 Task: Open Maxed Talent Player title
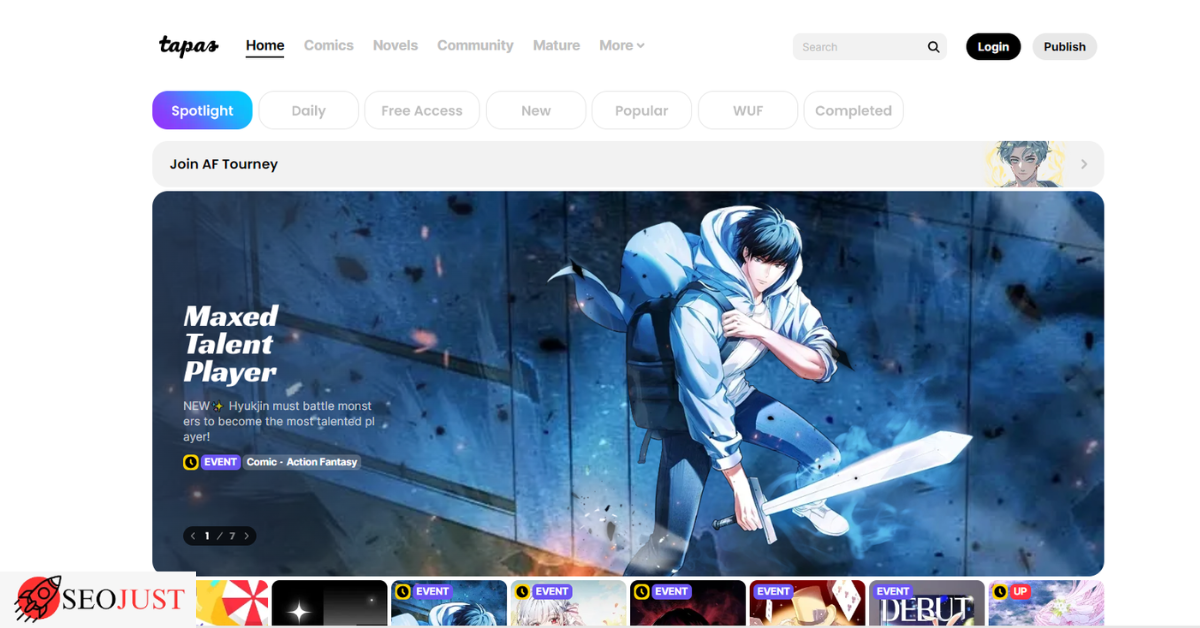pyautogui.click(x=231, y=344)
